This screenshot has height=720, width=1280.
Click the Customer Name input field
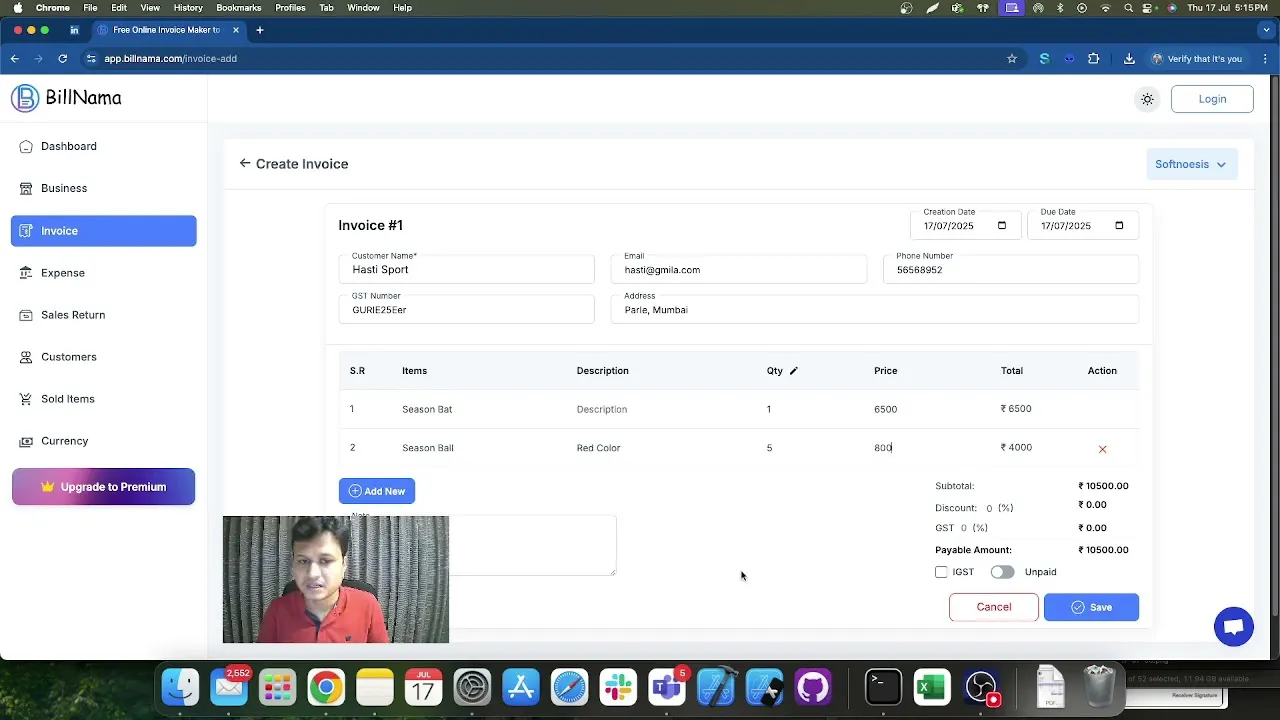click(x=466, y=270)
